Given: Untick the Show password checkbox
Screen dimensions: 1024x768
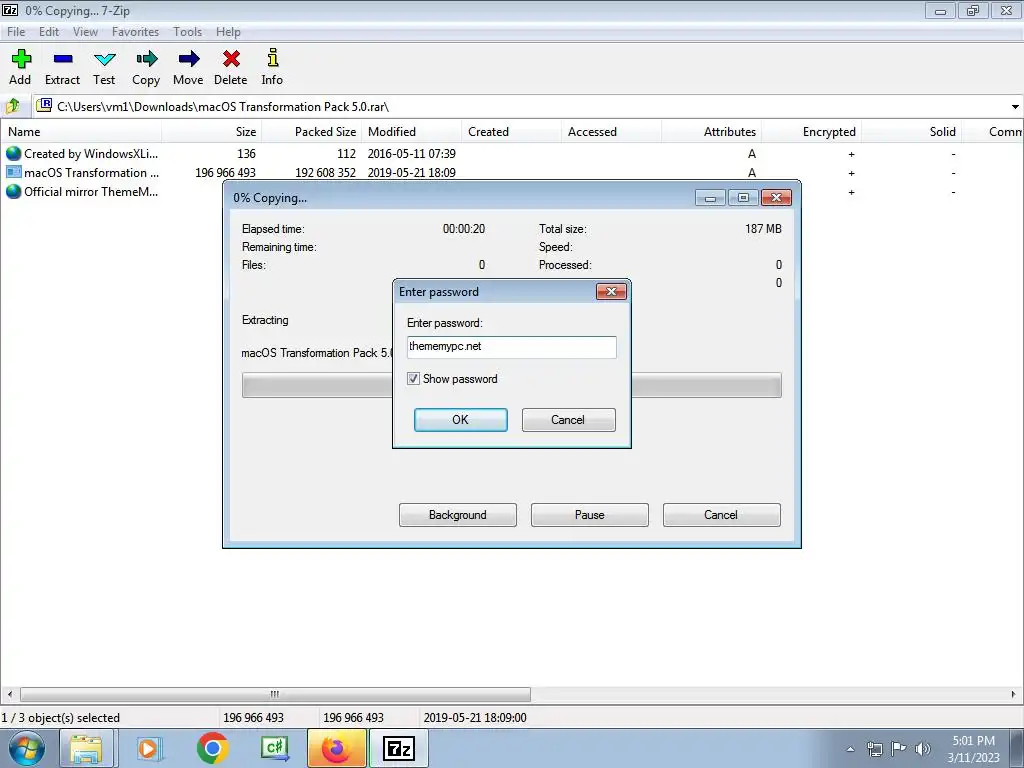Looking at the screenshot, I should 413,379.
